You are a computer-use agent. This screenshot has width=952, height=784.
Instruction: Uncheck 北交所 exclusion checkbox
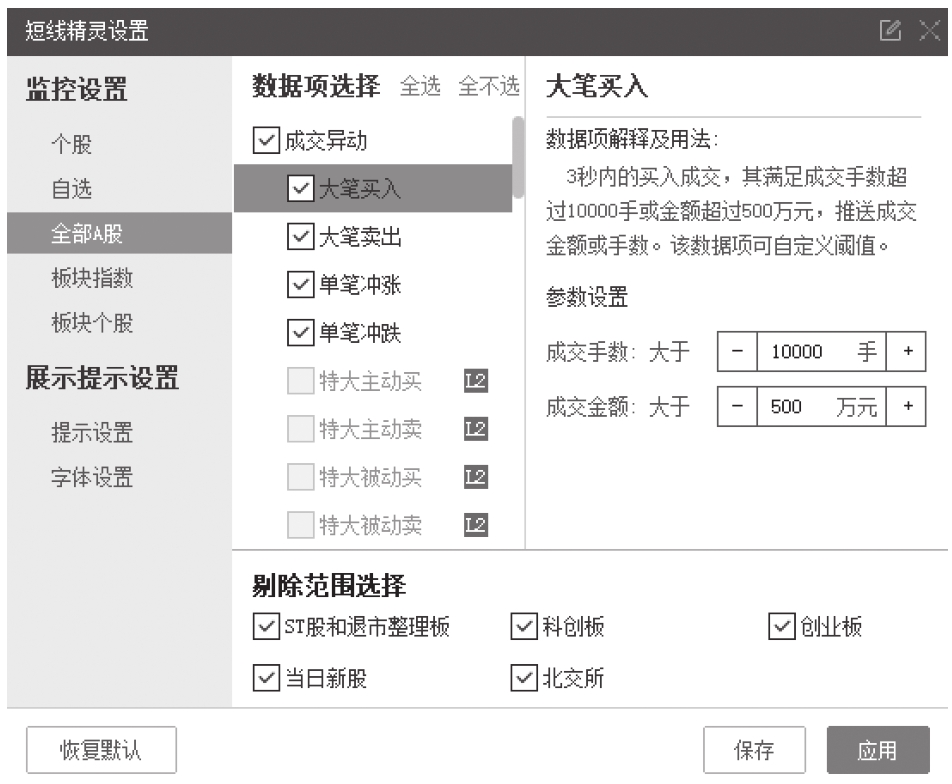click(x=524, y=678)
